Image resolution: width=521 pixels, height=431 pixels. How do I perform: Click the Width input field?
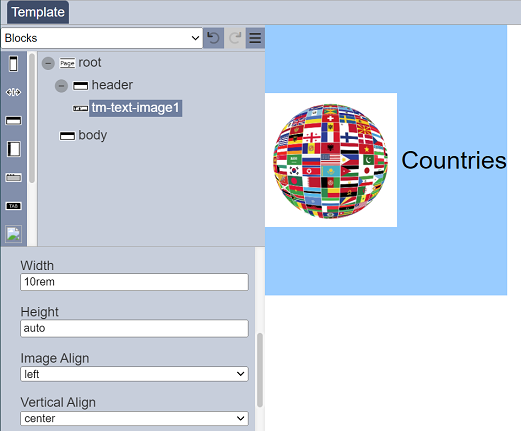(134, 282)
